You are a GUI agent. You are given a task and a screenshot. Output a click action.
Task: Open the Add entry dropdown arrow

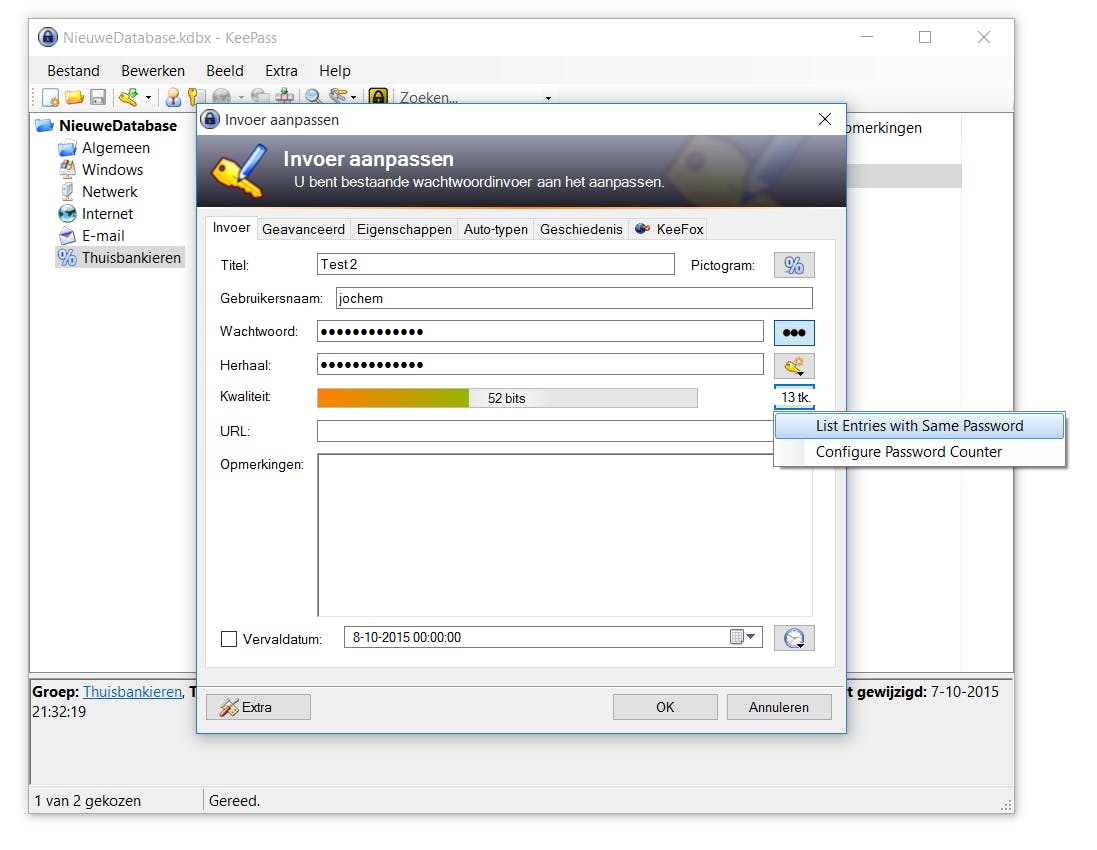click(x=148, y=98)
